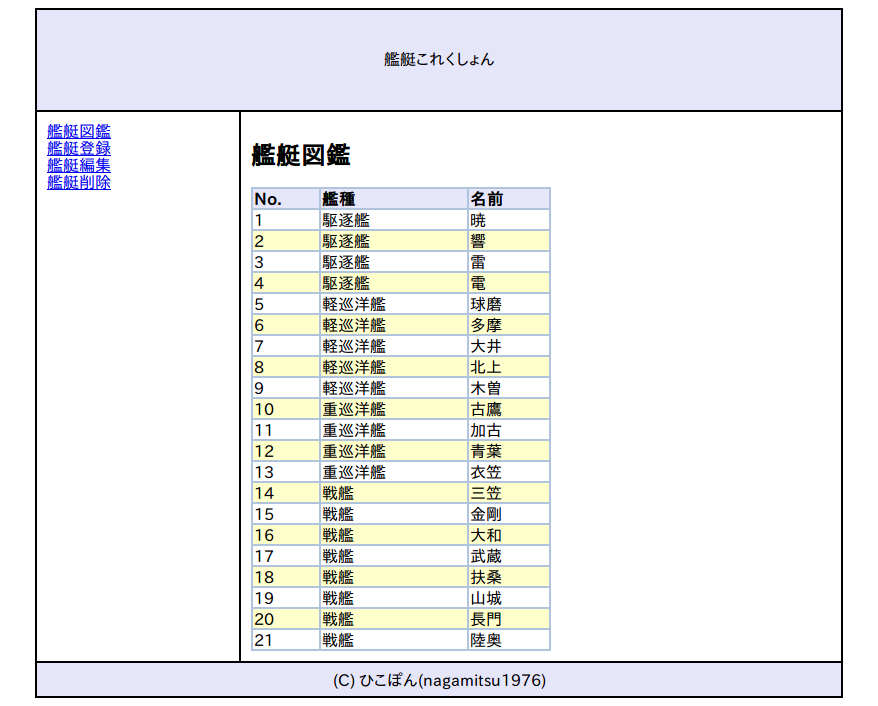Select the name cell 武蔵
The height and width of the screenshot is (706, 878).
pyautogui.click(x=508, y=556)
